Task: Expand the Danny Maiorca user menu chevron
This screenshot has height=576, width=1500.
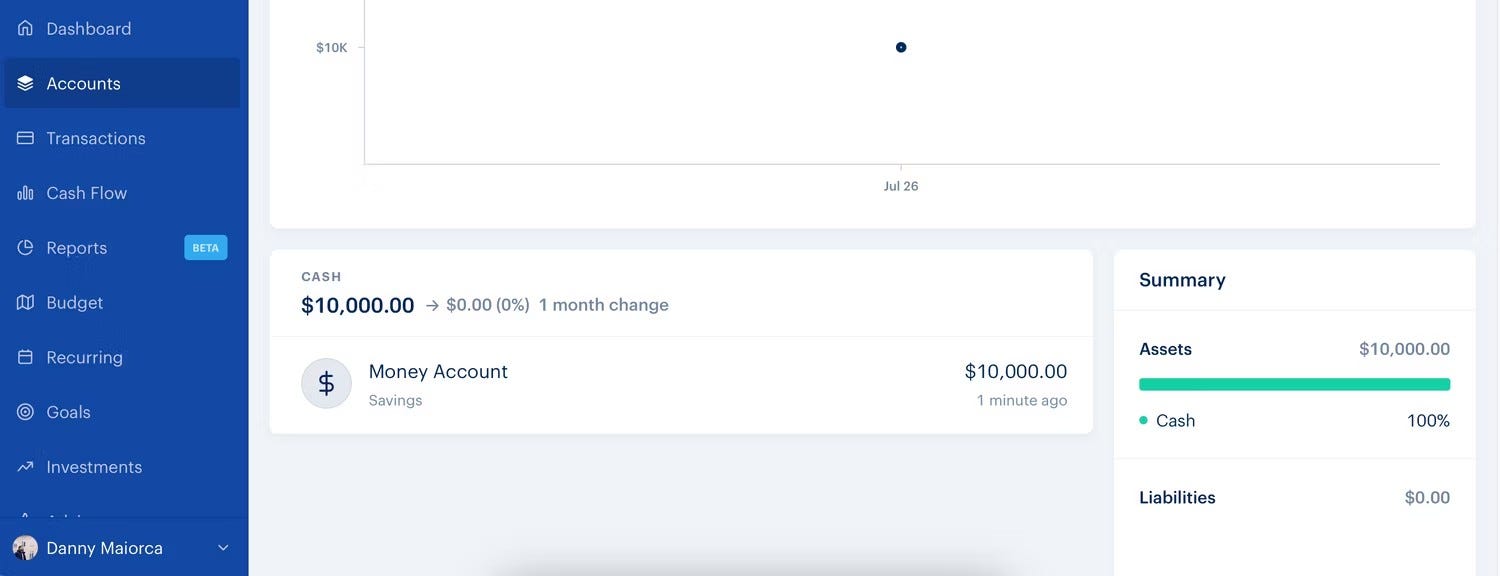Action: pyautogui.click(x=223, y=548)
